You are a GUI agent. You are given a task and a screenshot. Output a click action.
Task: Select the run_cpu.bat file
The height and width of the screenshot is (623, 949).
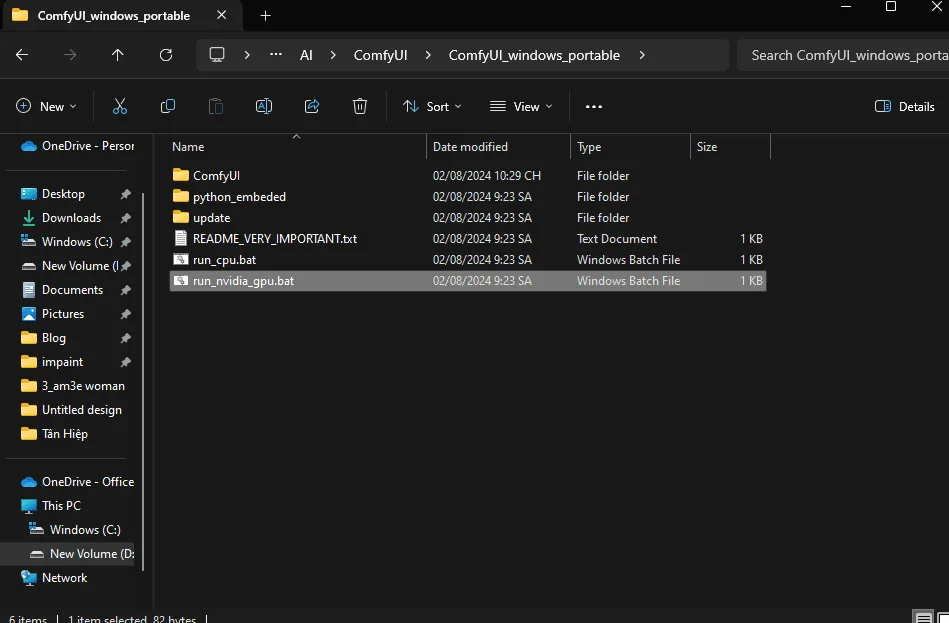click(468, 260)
